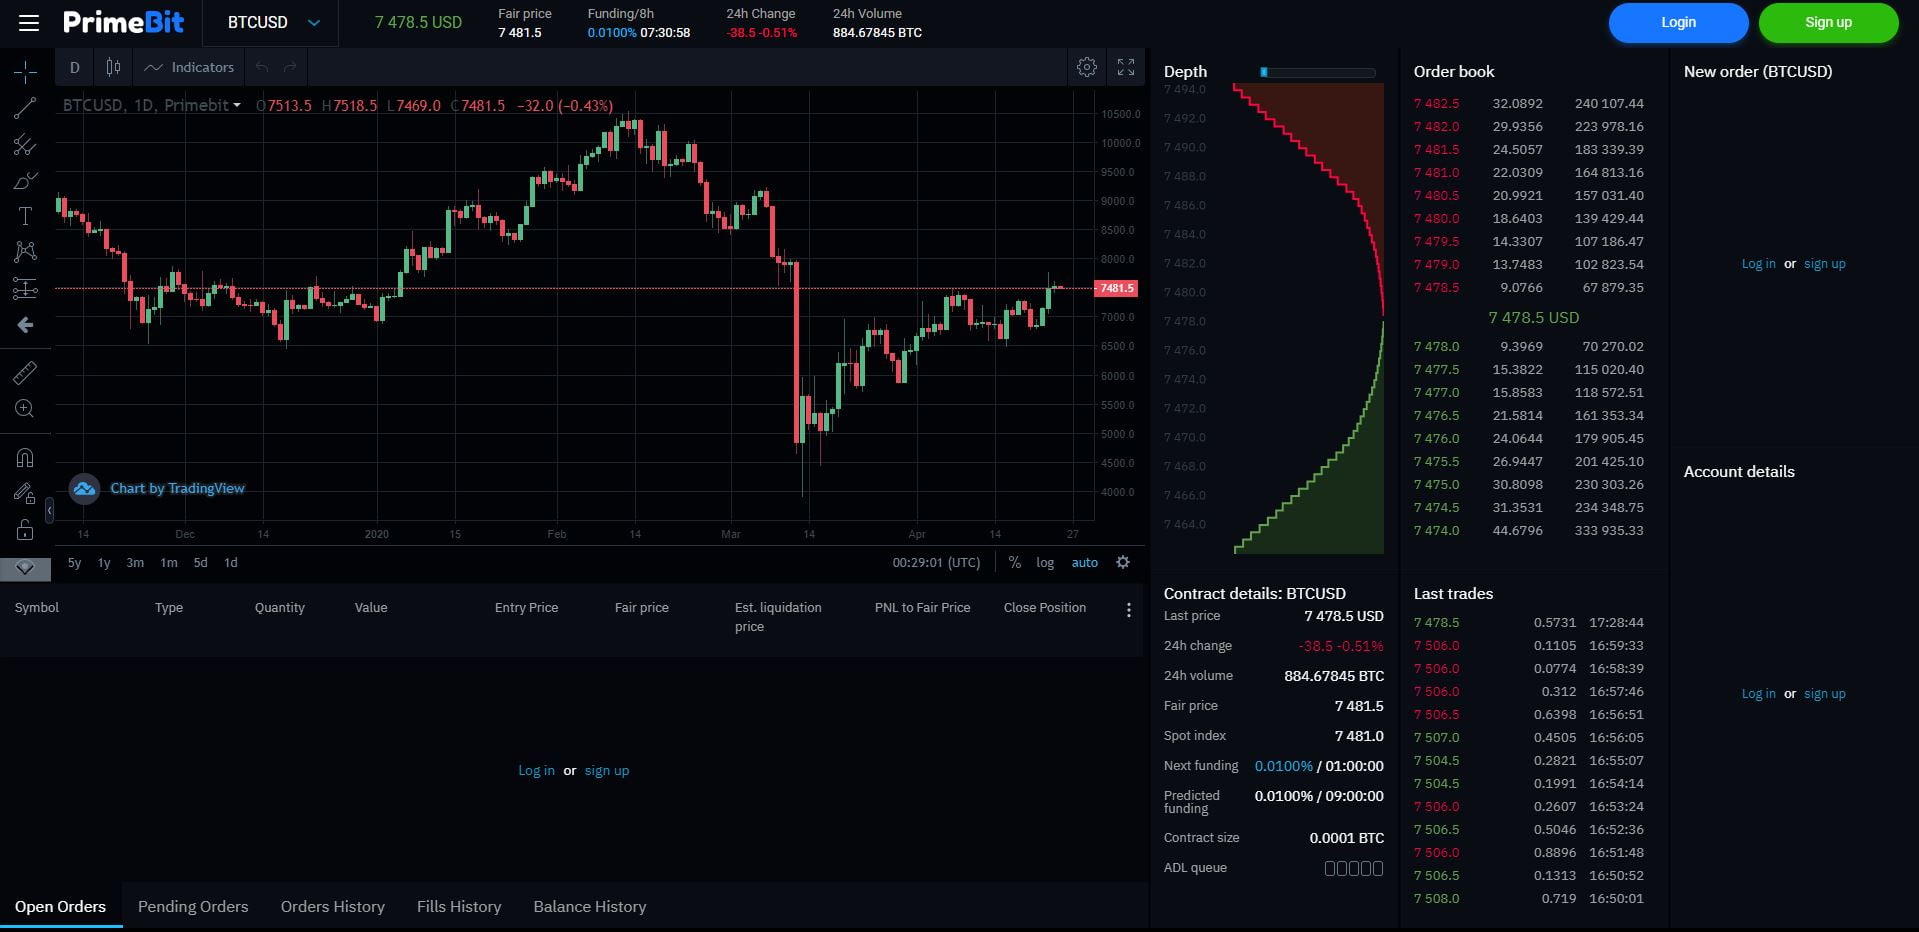
Task: Enable magnet mode for drawings
Action: (25, 458)
